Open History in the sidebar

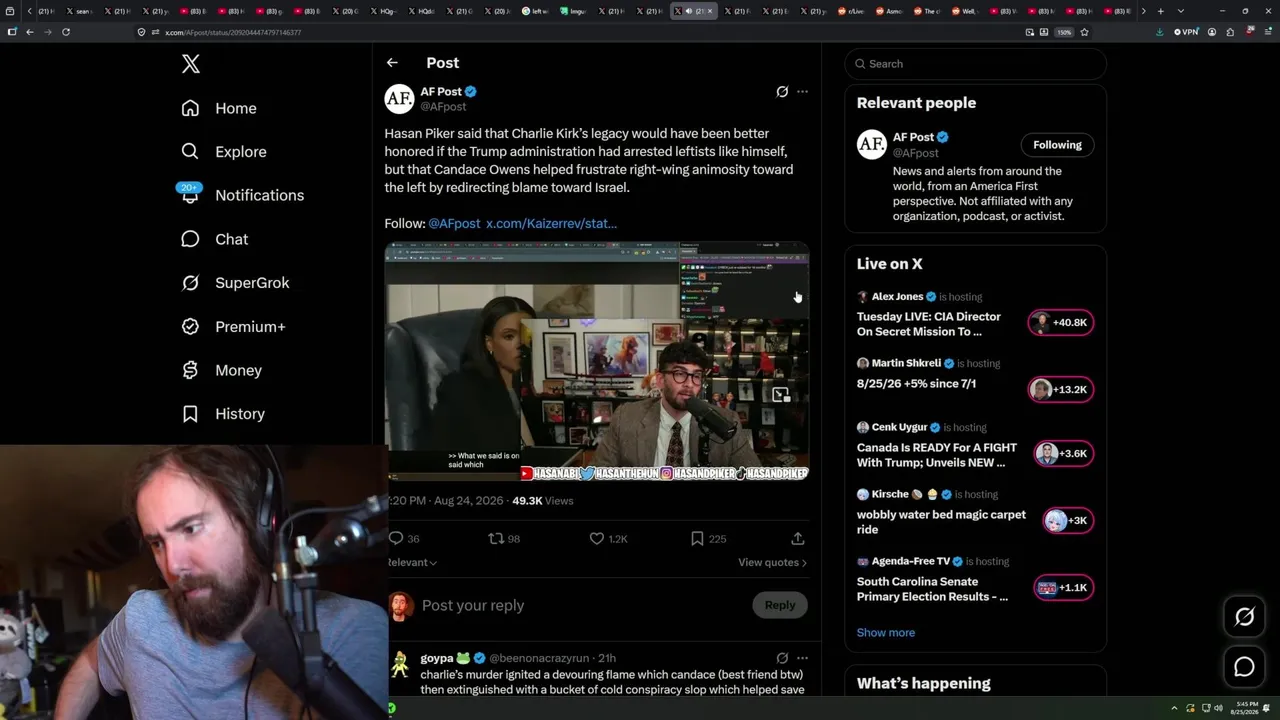223,414
